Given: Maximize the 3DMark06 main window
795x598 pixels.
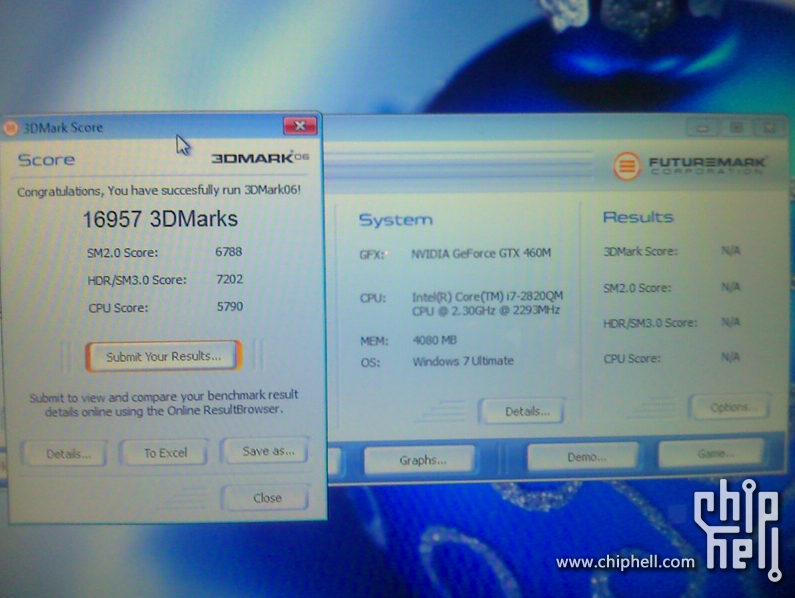Looking at the screenshot, I should 736,127.
